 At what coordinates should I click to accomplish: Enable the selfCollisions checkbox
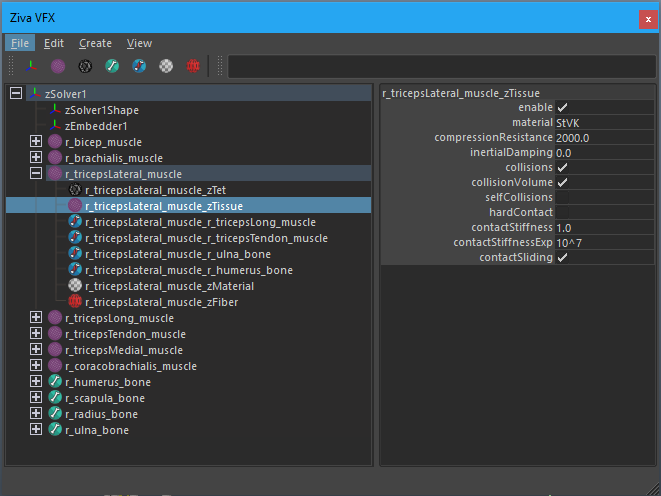tap(562, 197)
